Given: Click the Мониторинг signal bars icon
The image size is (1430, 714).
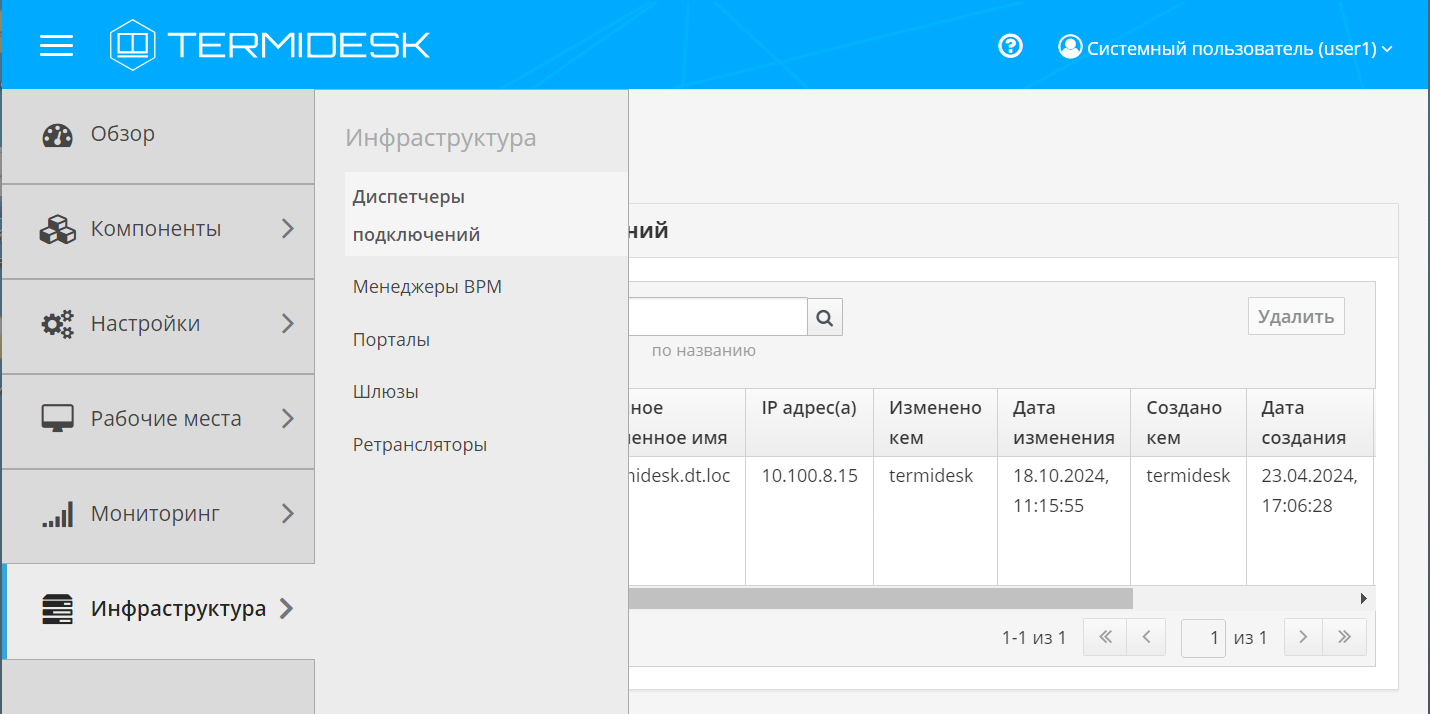Looking at the screenshot, I should coord(57,515).
